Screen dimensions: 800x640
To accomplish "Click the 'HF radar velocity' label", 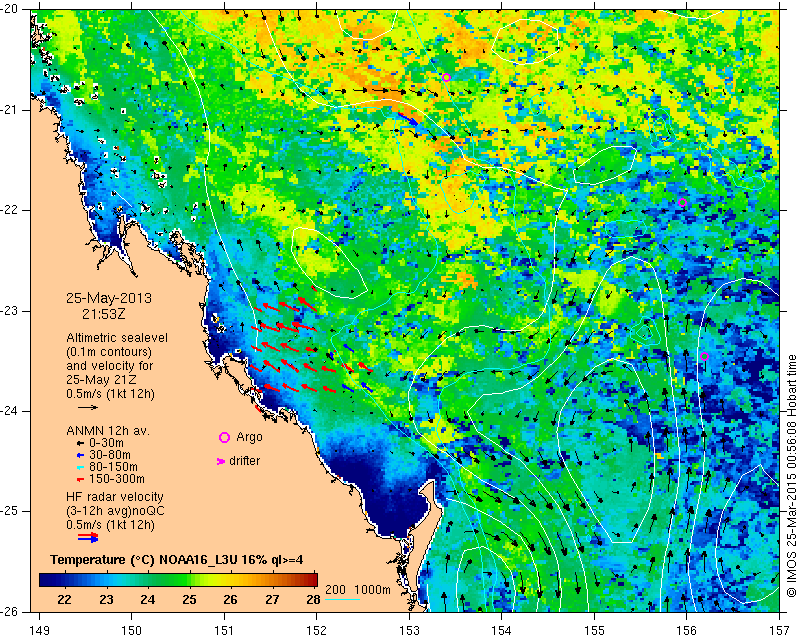I will [115, 497].
